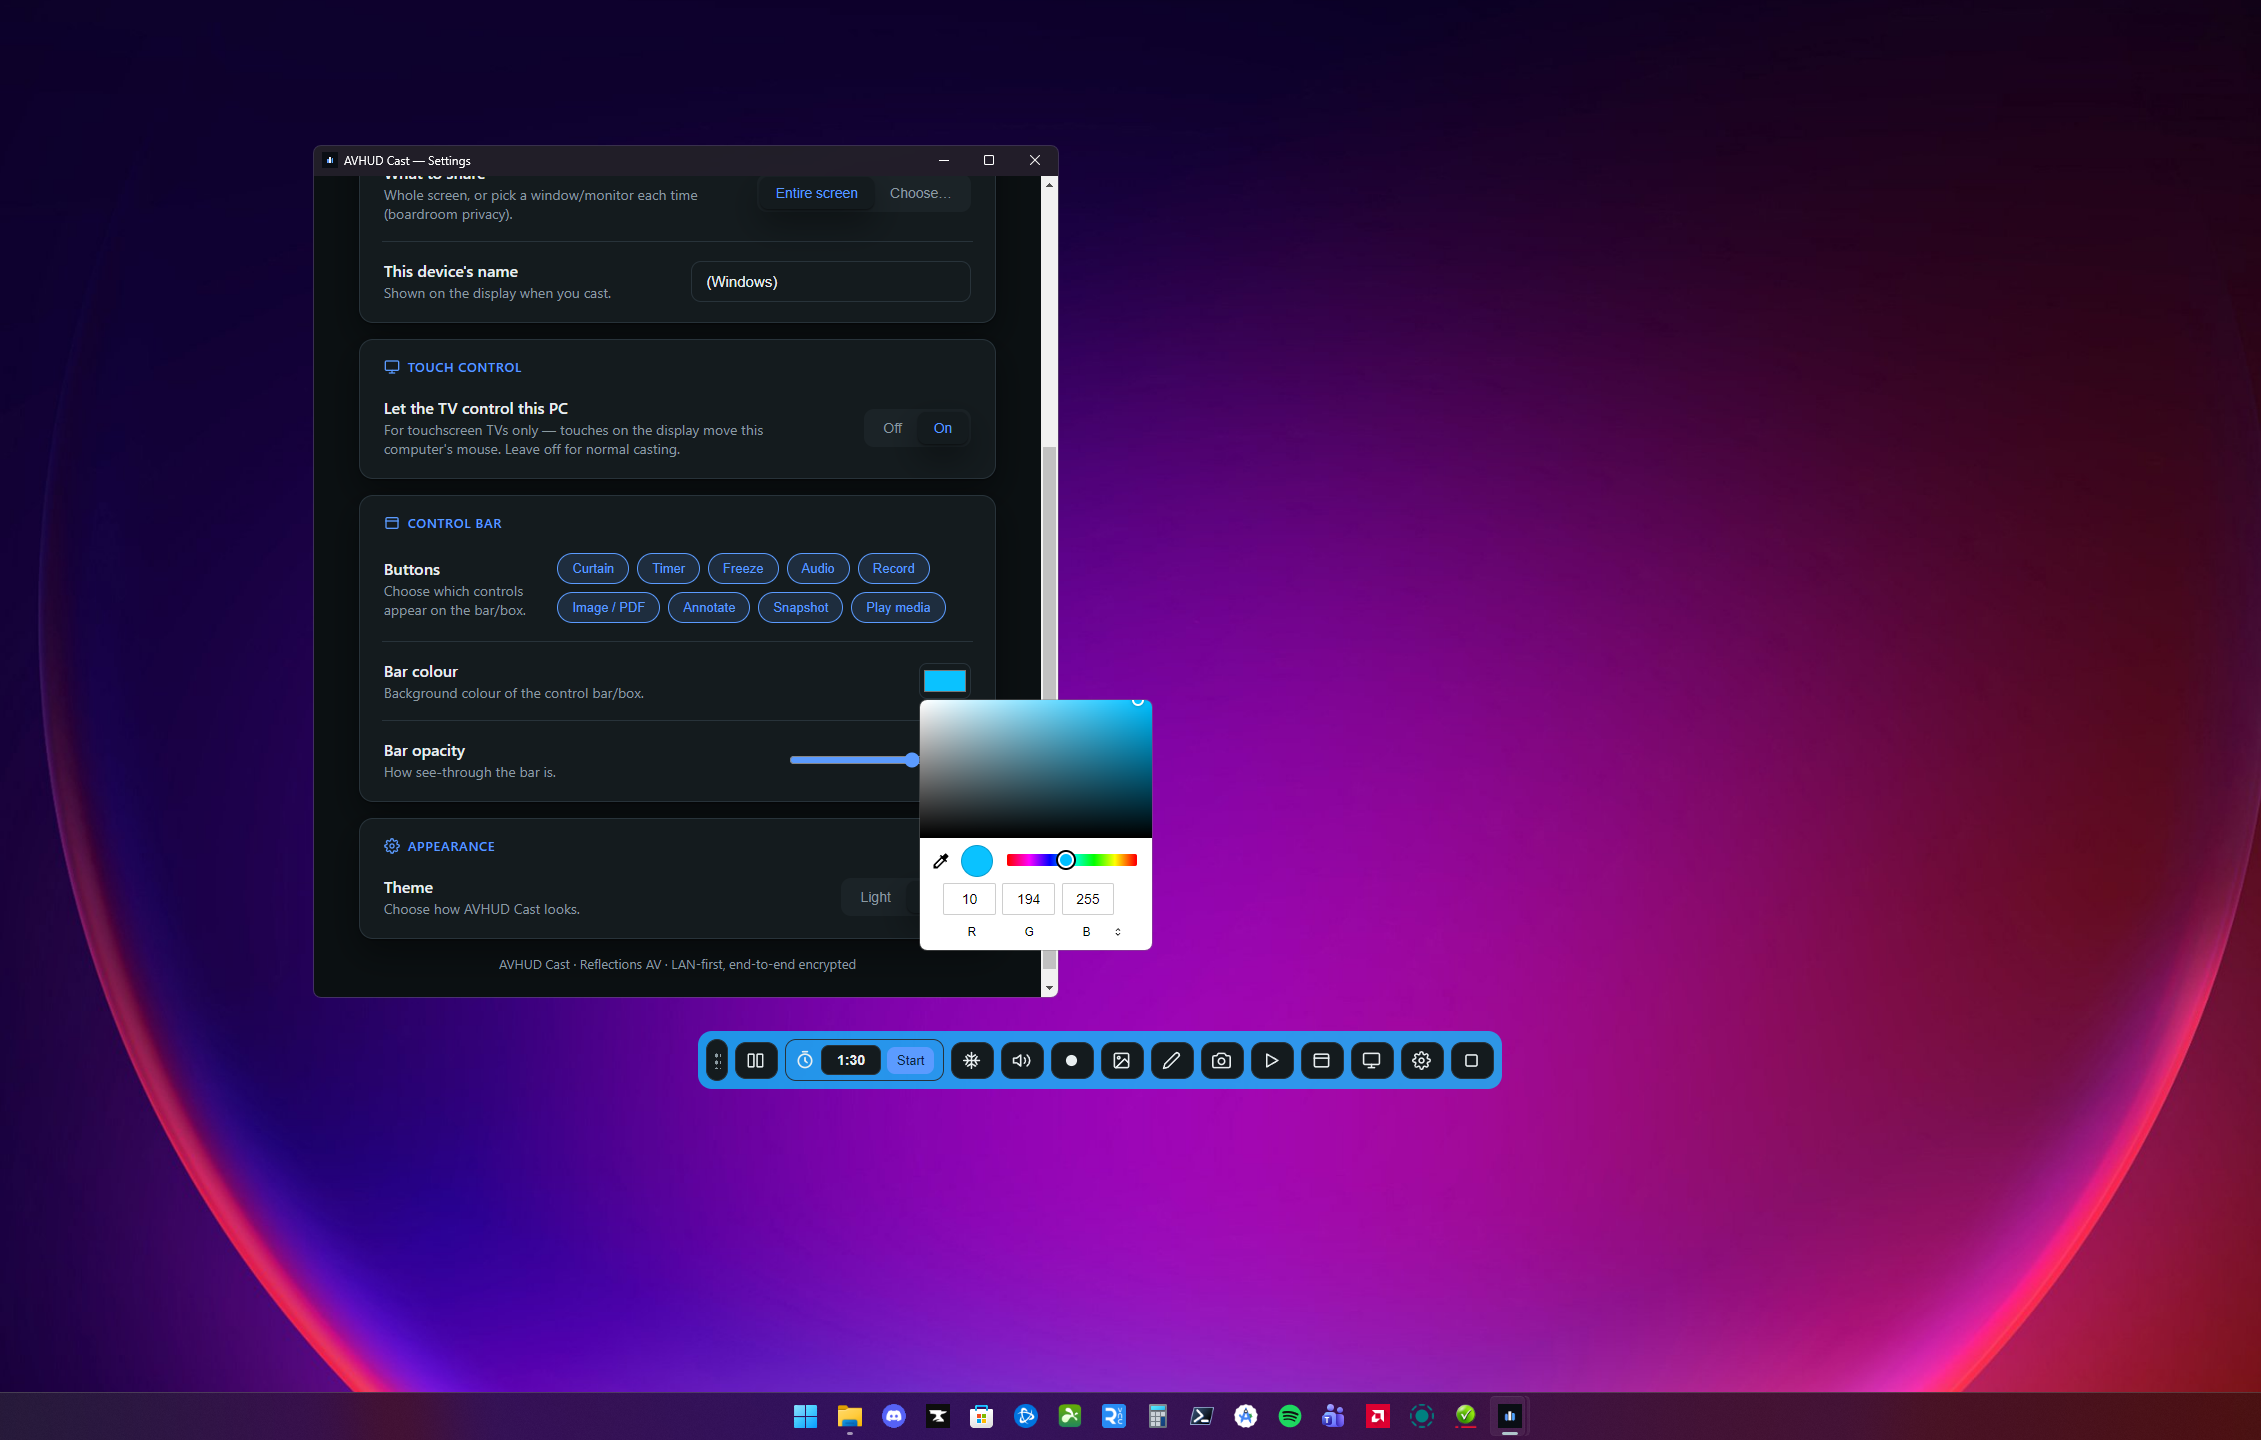Open AMD software from the taskbar
Screen dimensions: 2261x1440
1377,1416
